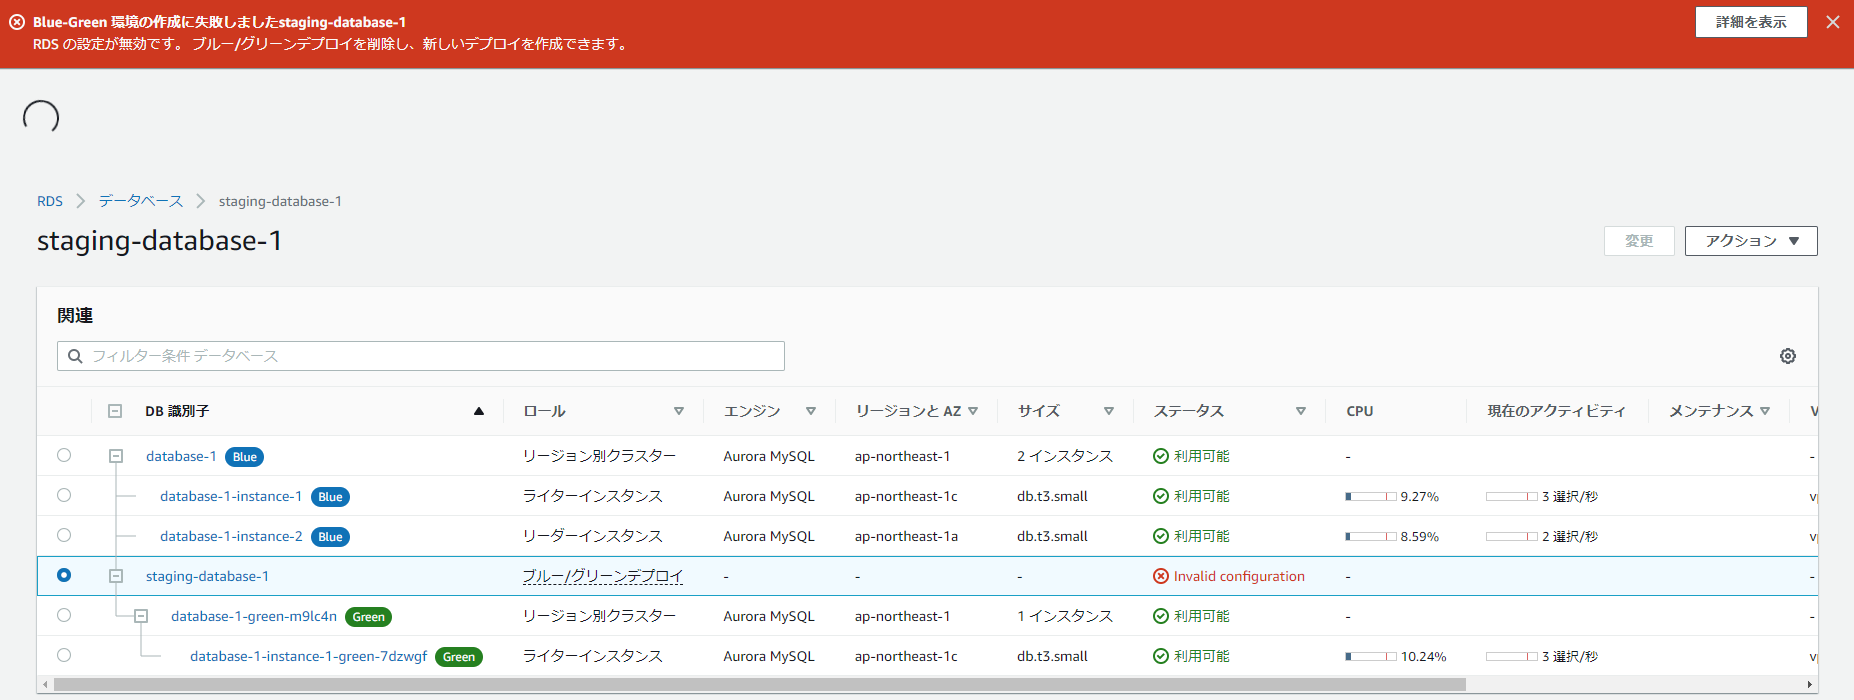Click the 詳細を表示 button in banner
Viewport: 1854px width, 700px height.
tap(1751, 22)
